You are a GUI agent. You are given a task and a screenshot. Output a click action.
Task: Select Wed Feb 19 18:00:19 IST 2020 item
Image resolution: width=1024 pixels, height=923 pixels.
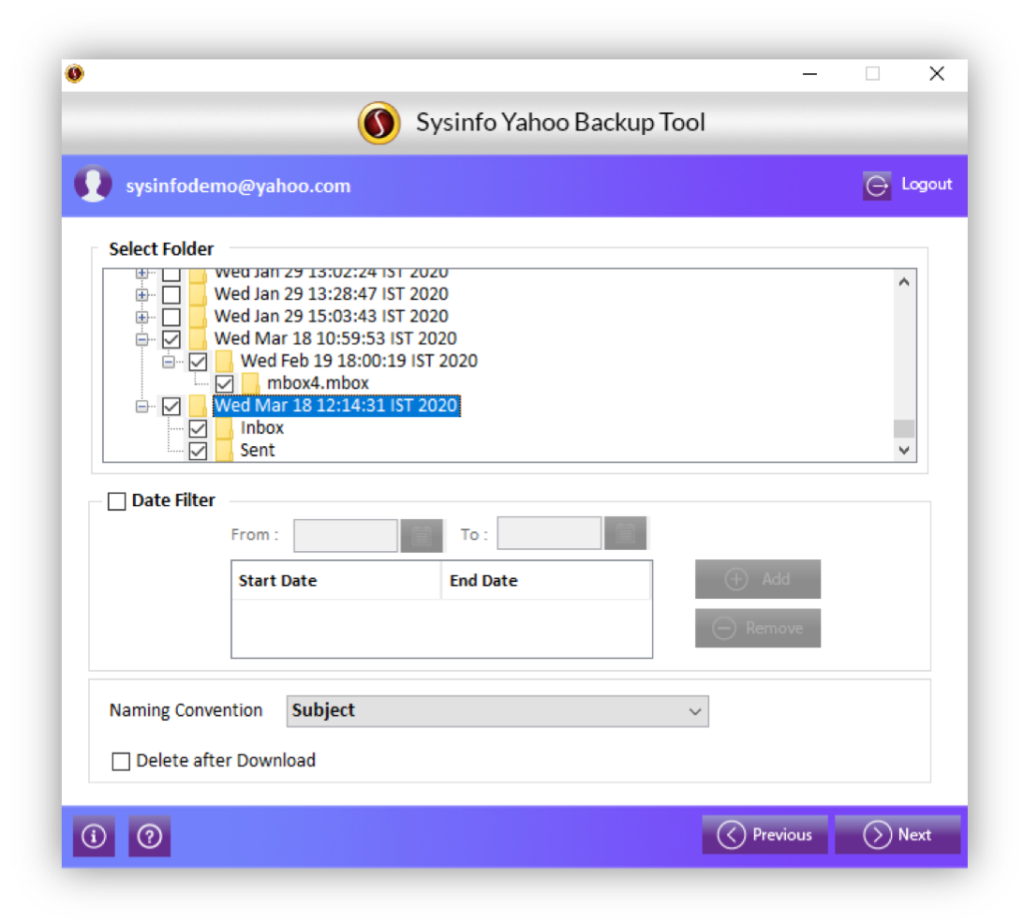coord(359,361)
